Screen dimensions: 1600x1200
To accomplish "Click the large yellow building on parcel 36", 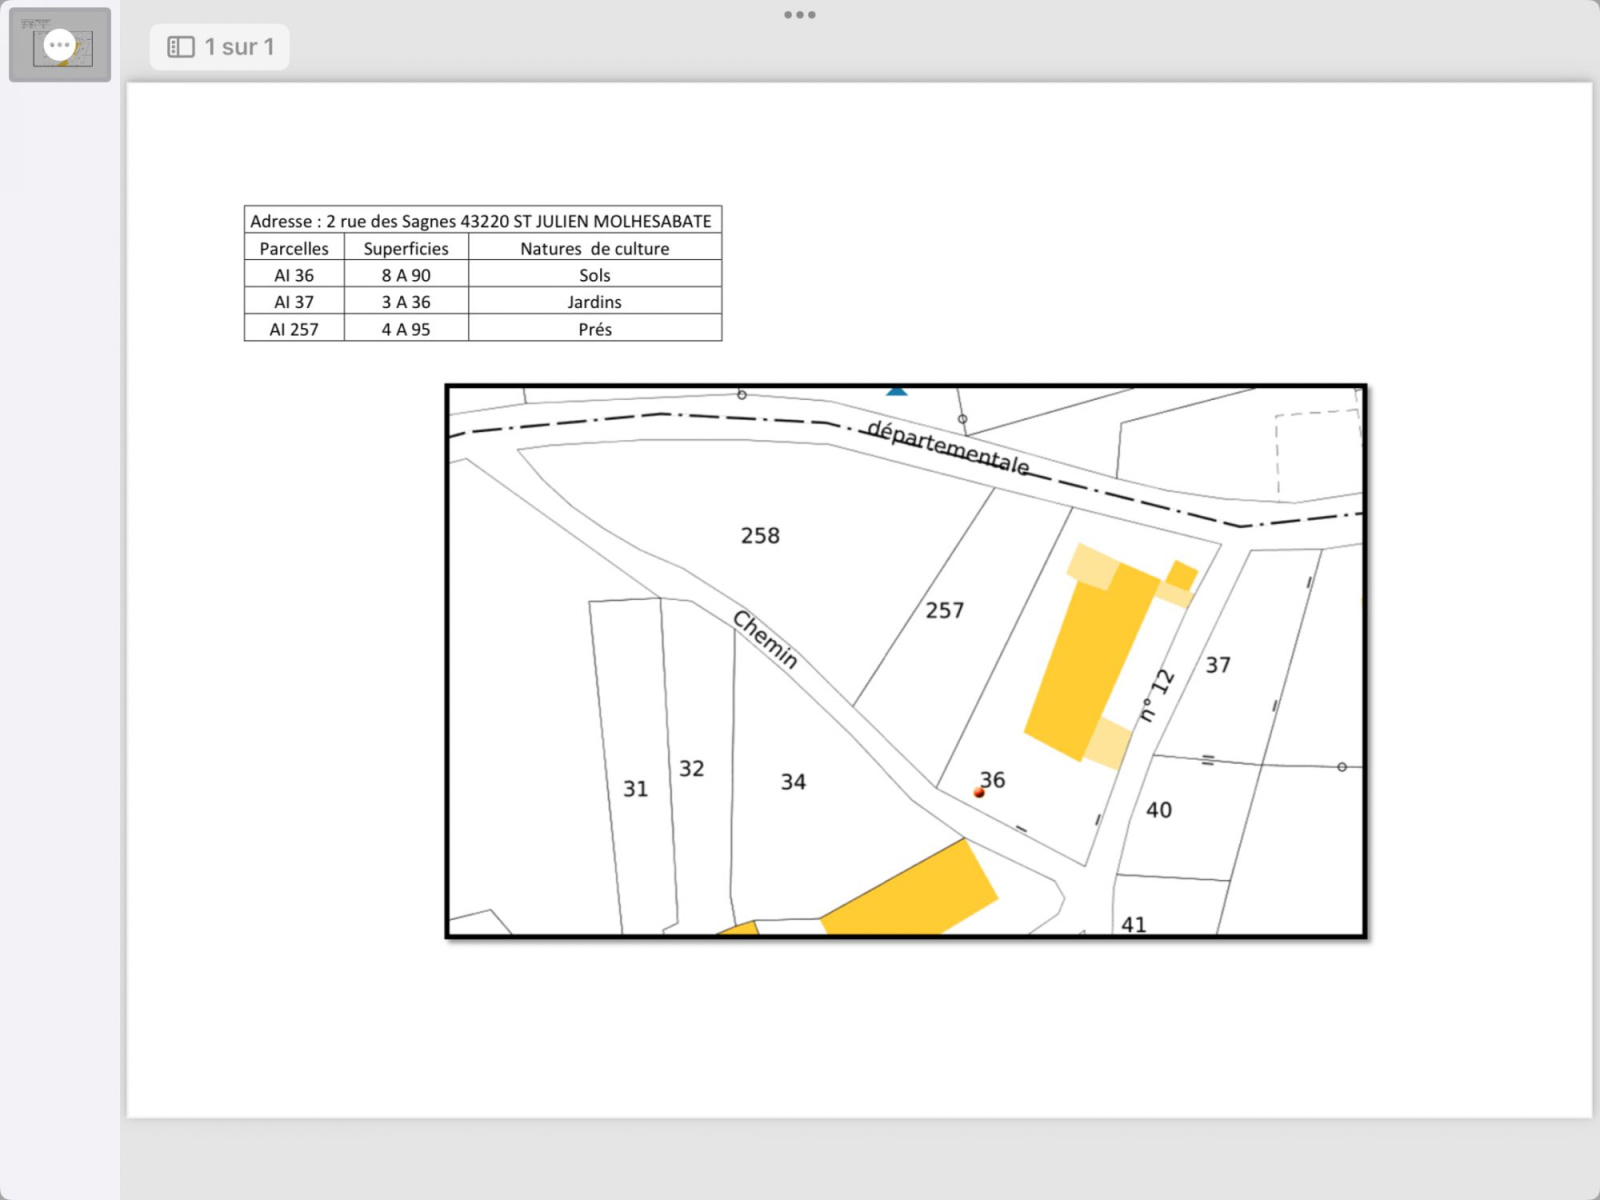I will 1090,660.
